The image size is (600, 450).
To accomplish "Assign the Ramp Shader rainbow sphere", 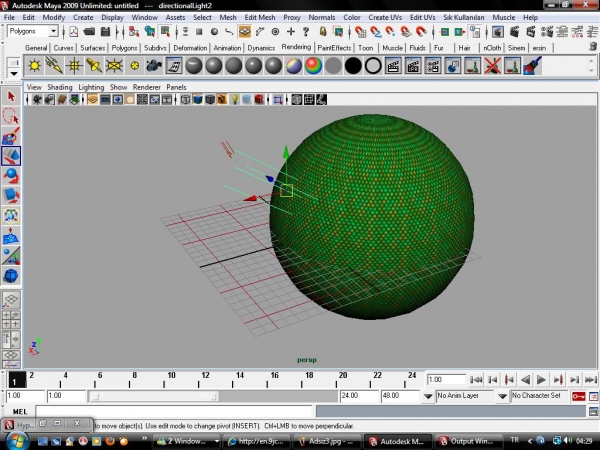I will 313,65.
